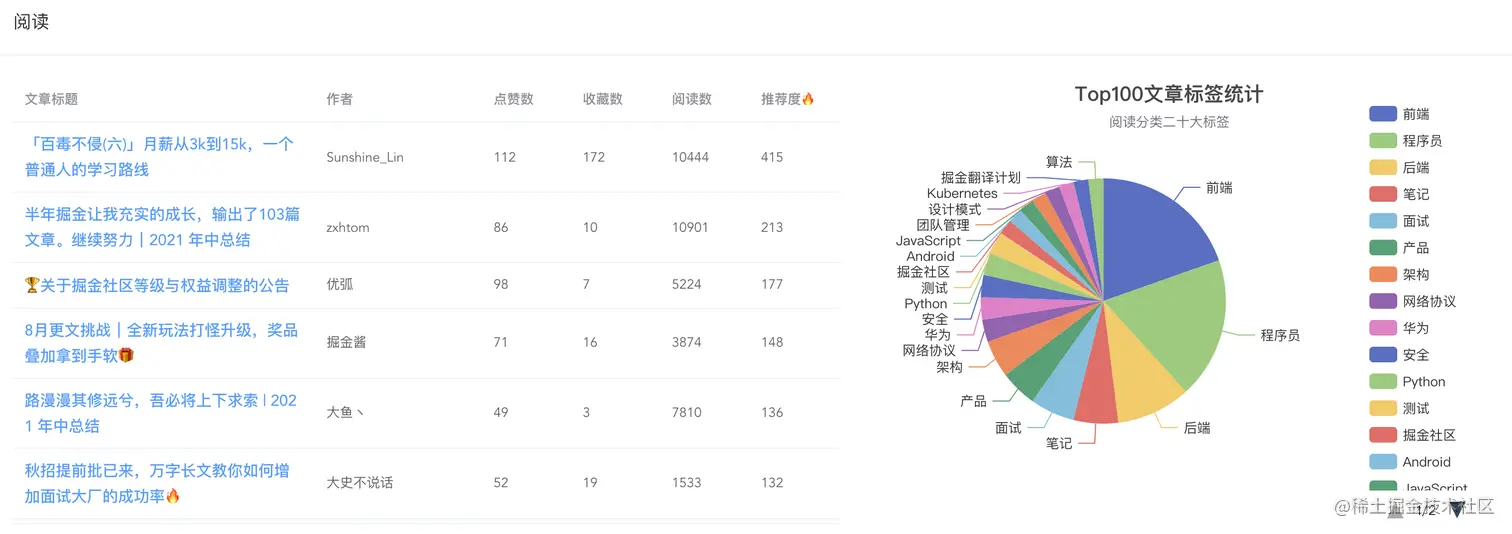1512x534 pixels.
Task: Click author zxhtom
Action: pyautogui.click(x=348, y=227)
